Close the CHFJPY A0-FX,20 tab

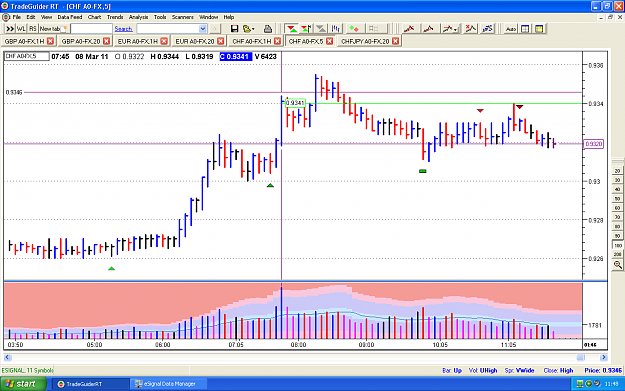click(395, 41)
